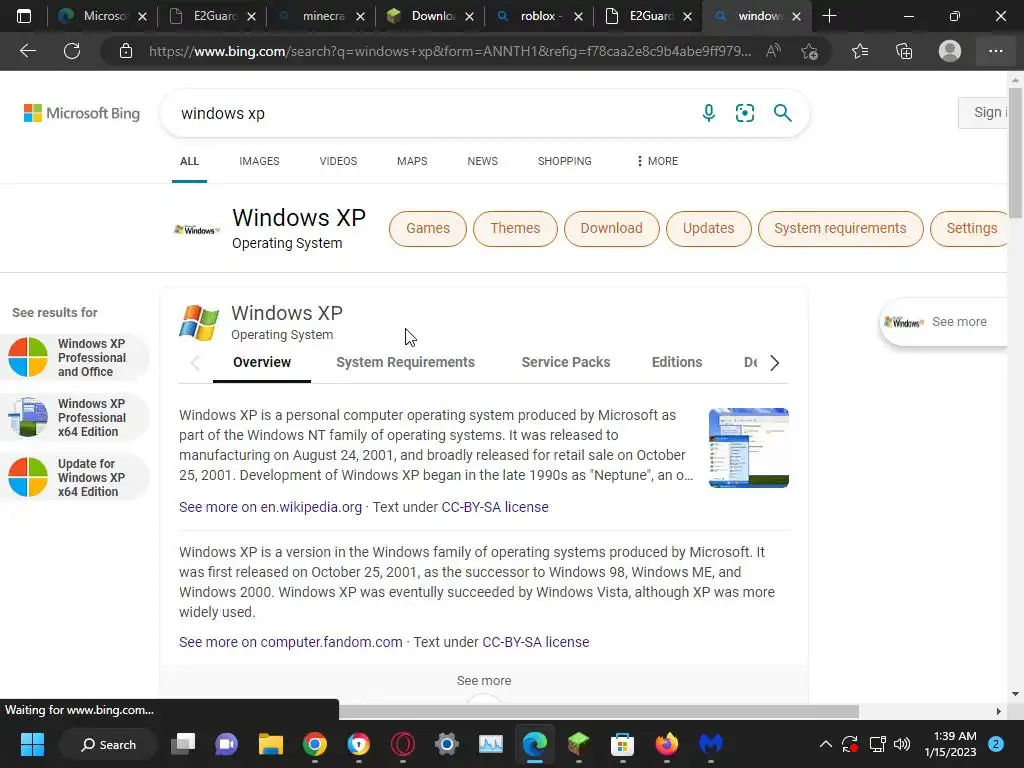Open visual search camera icon

click(x=744, y=113)
